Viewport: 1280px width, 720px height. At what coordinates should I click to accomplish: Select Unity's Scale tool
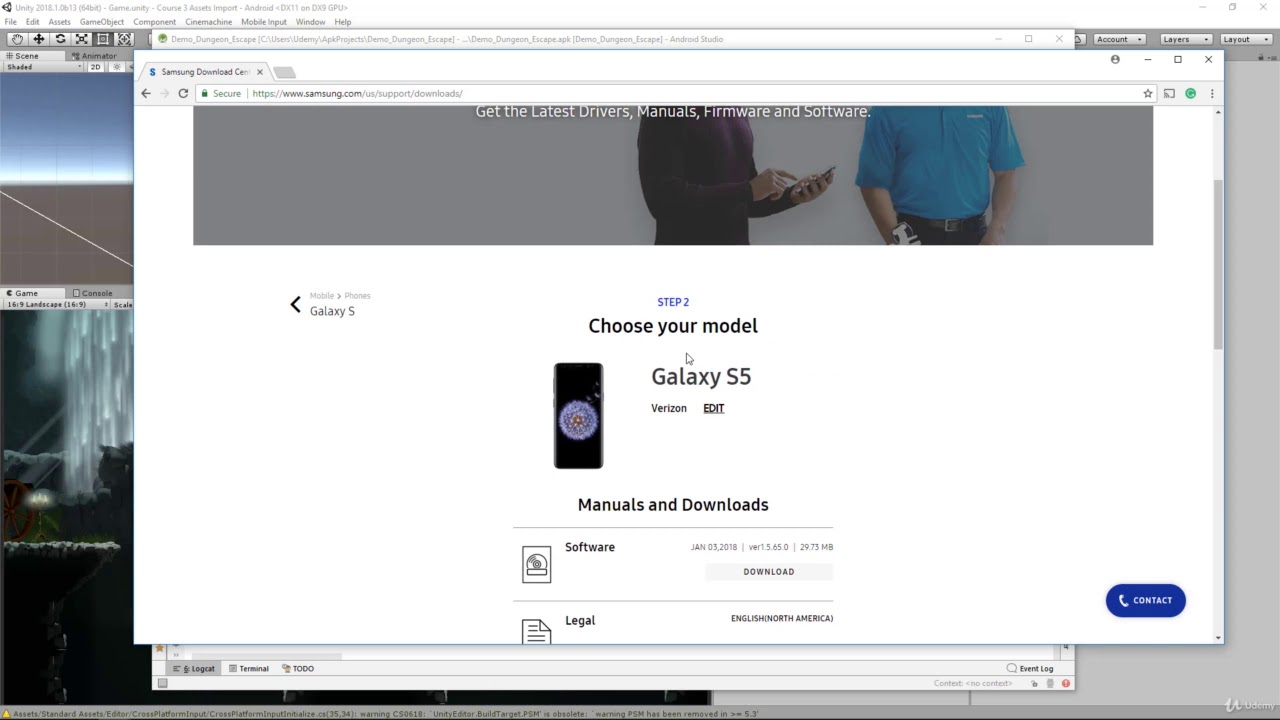81,39
